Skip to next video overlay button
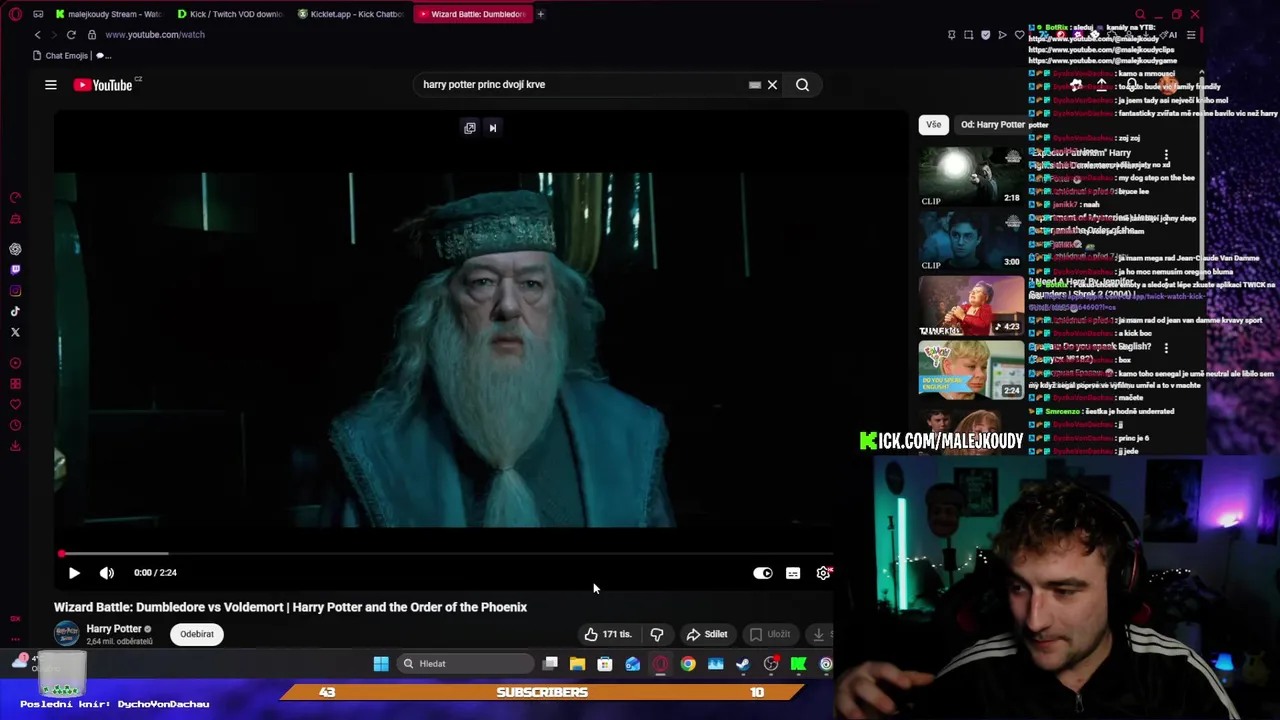This screenshot has height=720, width=1280. (492, 128)
